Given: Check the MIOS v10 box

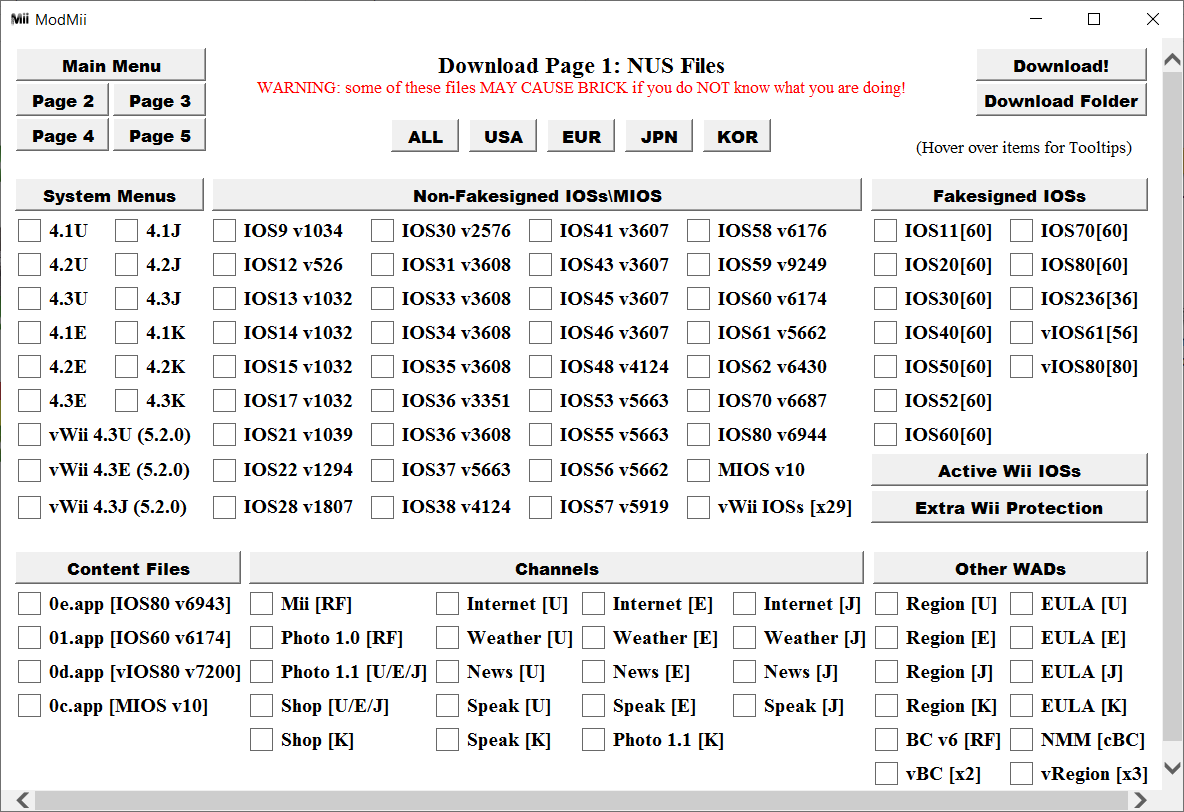Looking at the screenshot, I should click(698, 470).
